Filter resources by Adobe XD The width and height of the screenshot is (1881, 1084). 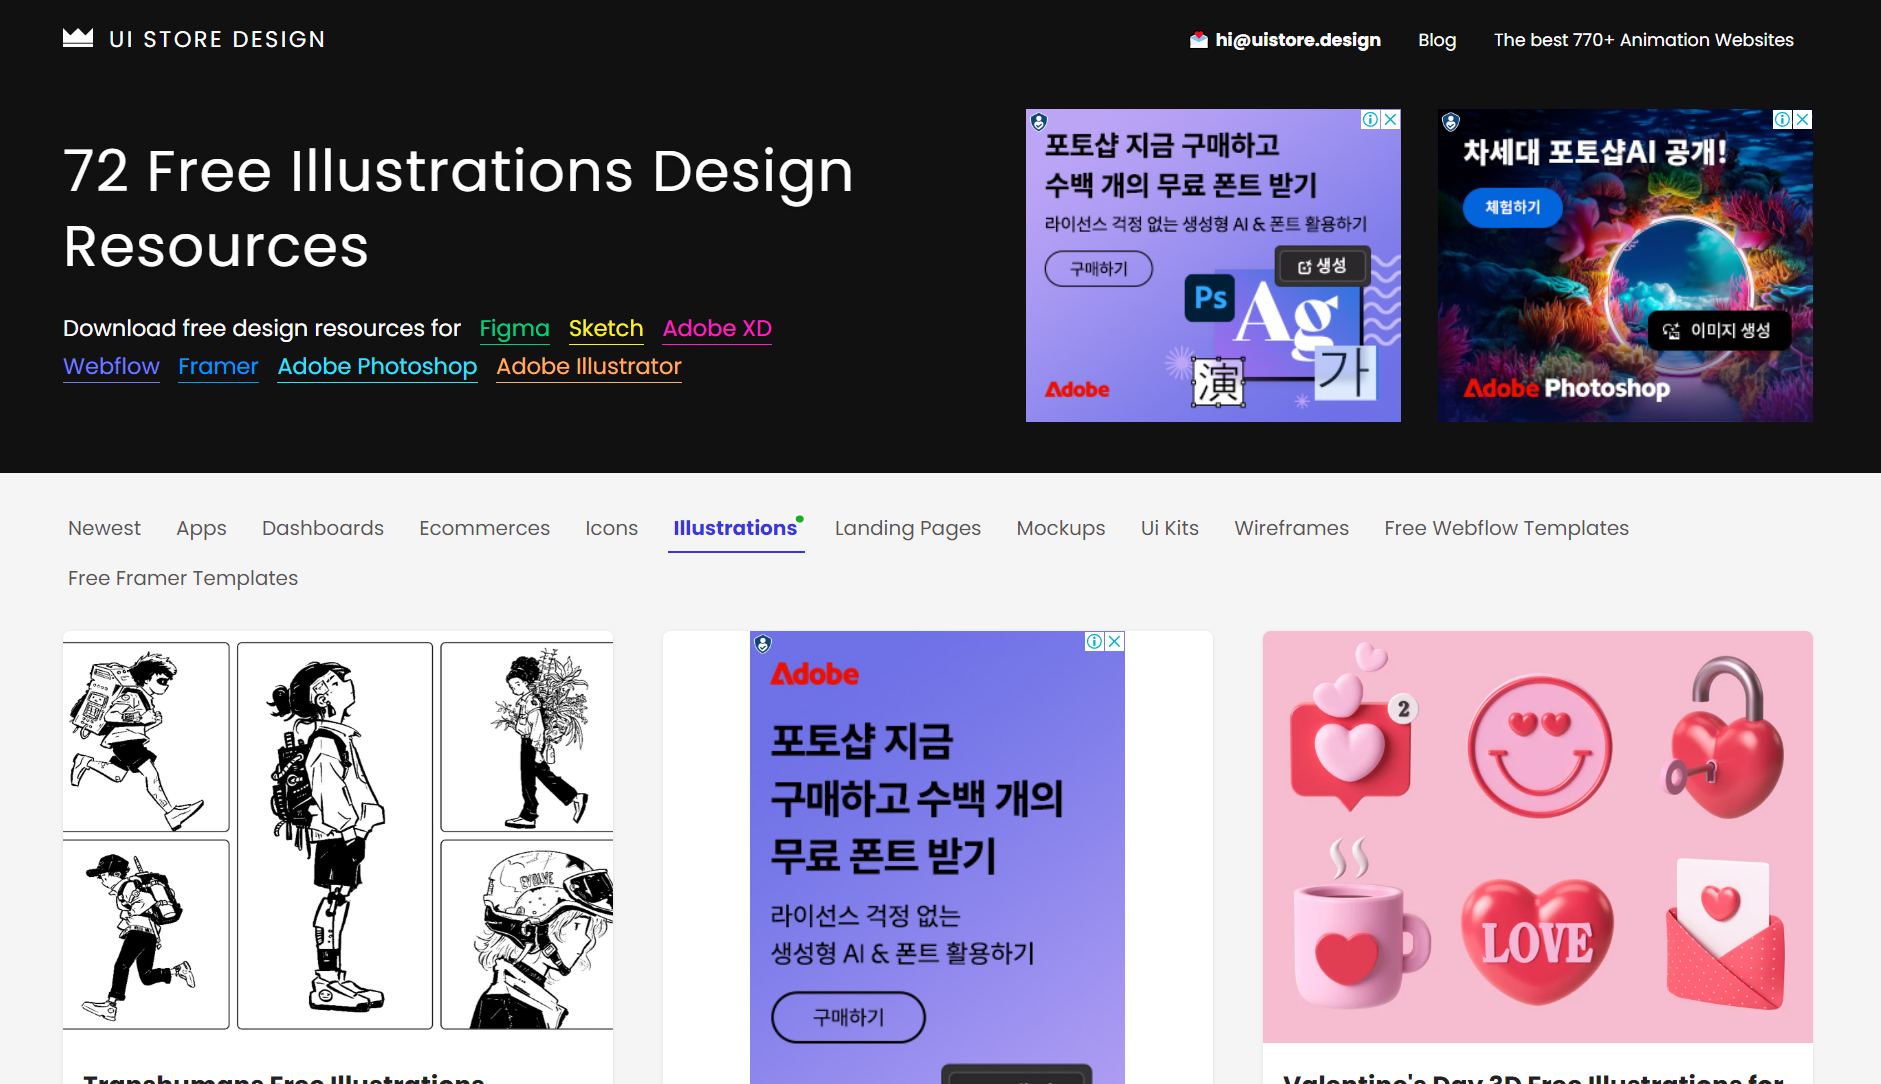[717, 329]
